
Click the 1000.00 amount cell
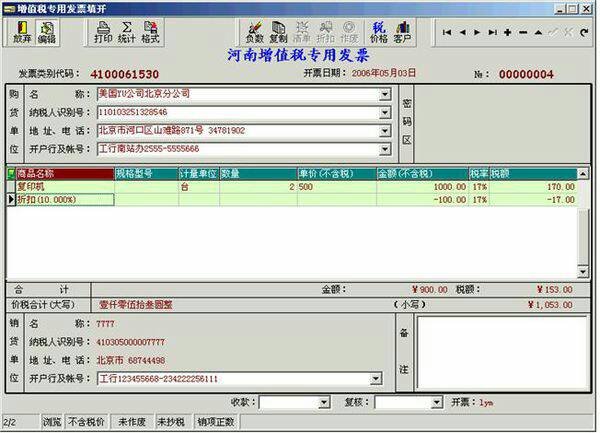point(423,187)
